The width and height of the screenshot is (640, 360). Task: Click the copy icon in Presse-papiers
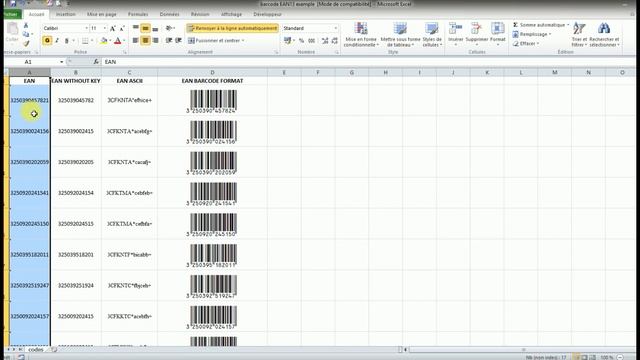26,34
